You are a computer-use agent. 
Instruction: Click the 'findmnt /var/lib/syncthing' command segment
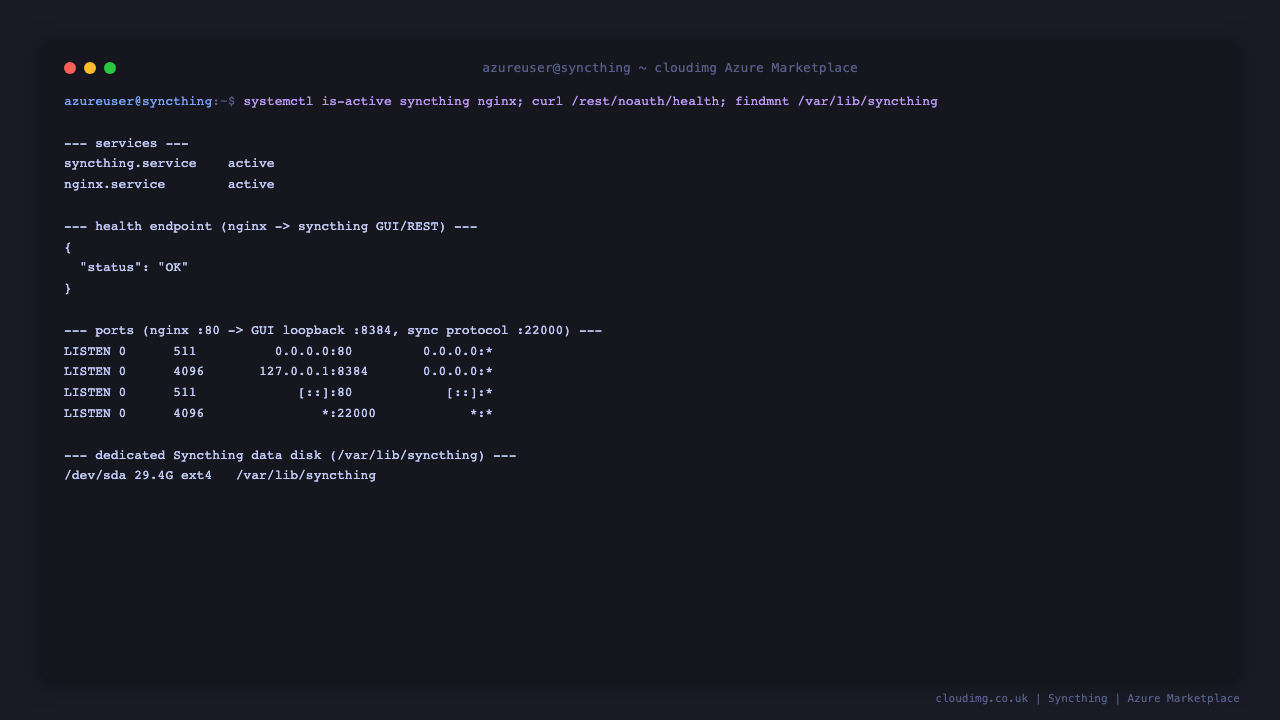point(836,101)
